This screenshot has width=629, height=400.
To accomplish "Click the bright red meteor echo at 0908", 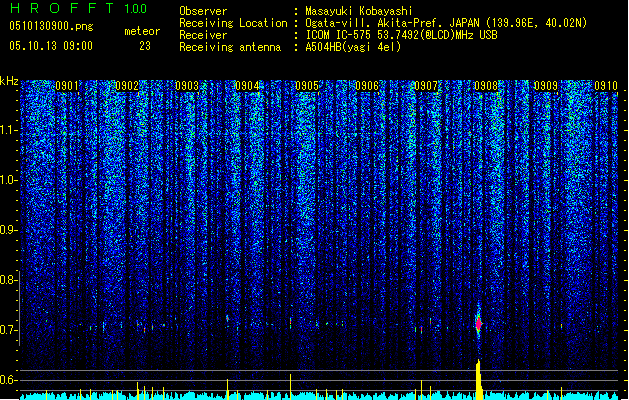I will coord(478,323).
